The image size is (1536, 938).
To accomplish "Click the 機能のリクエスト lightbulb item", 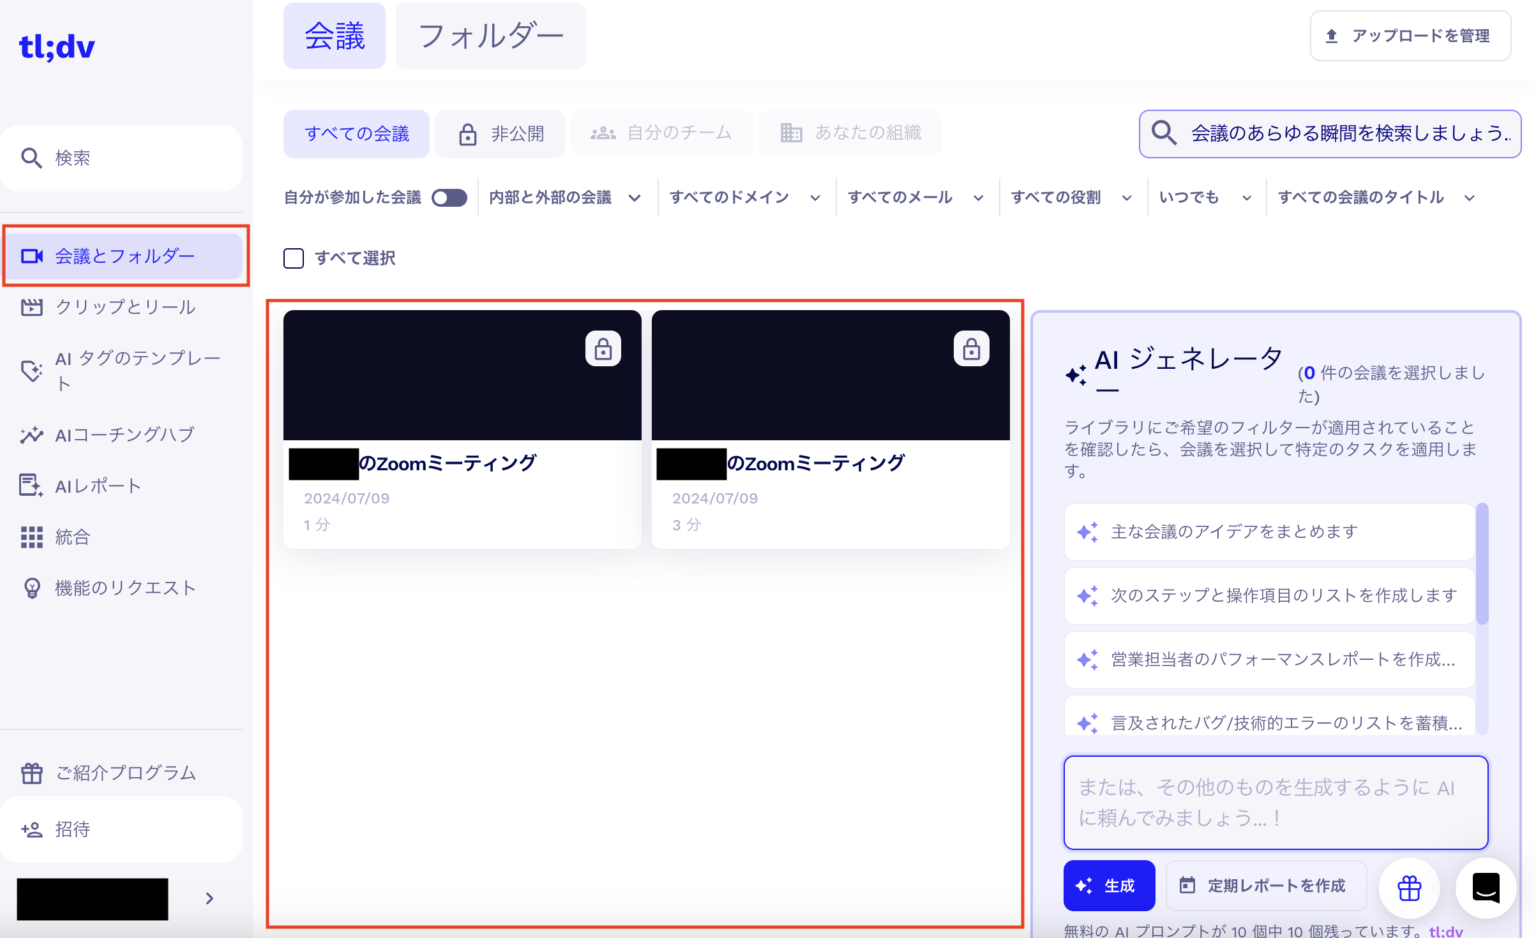I will point(124,588).
